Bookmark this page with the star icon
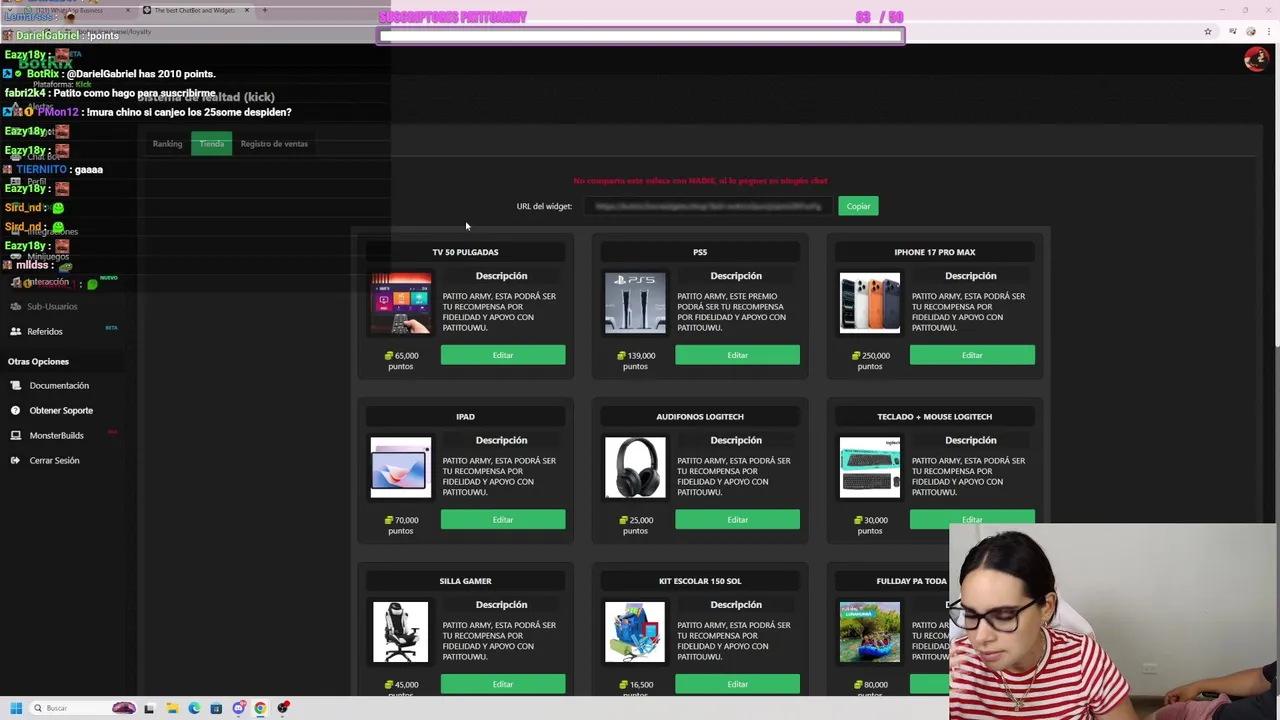Viewport: 1280px width, 720px height. click(x=1208, y=32)
